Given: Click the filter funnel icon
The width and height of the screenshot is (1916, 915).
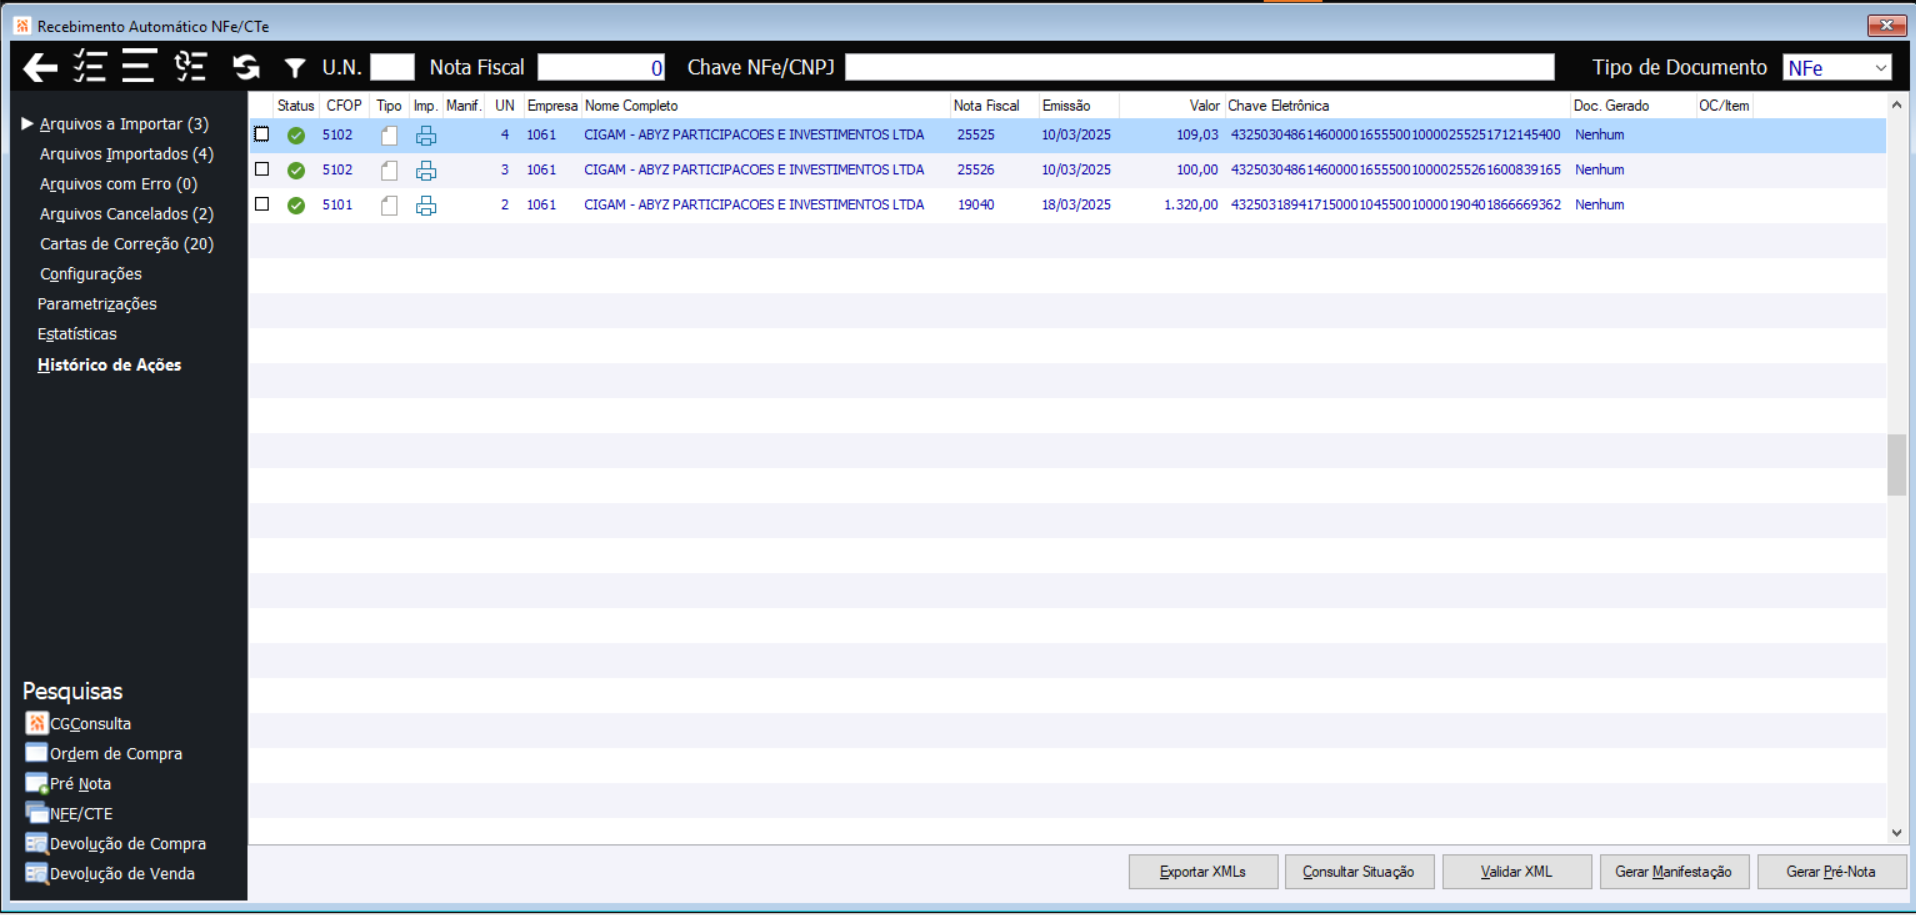Looking at the screenshot, I should pos(294,67).
